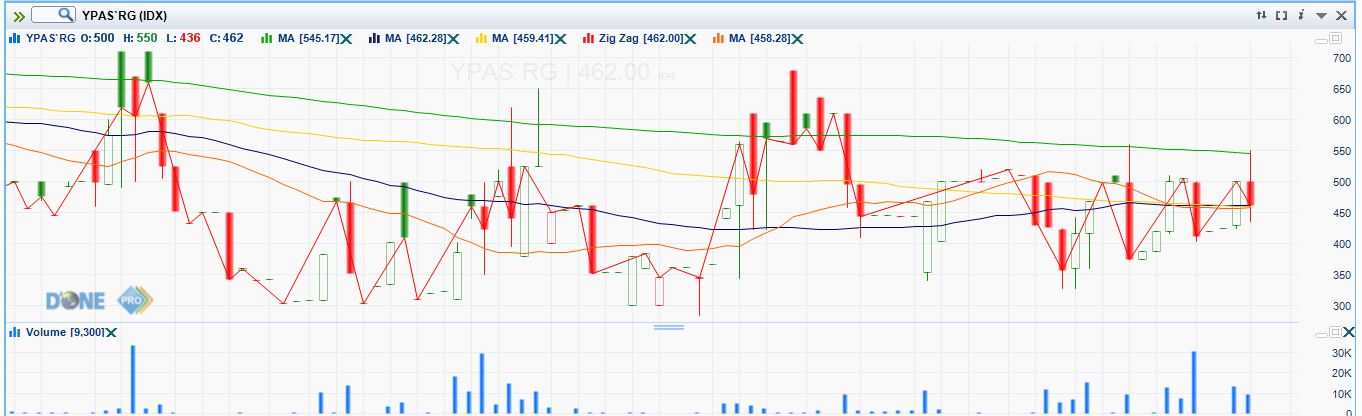Click the magnifier search icon
The image size is (1362, 416).
(65, 15)
